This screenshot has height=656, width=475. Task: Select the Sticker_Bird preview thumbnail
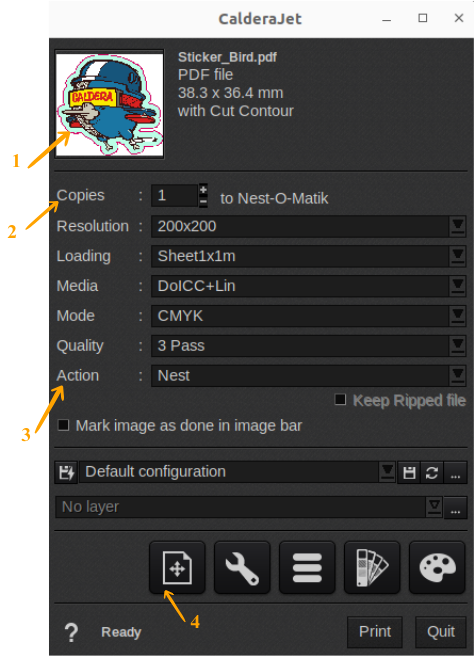click(x=110, y=104)
